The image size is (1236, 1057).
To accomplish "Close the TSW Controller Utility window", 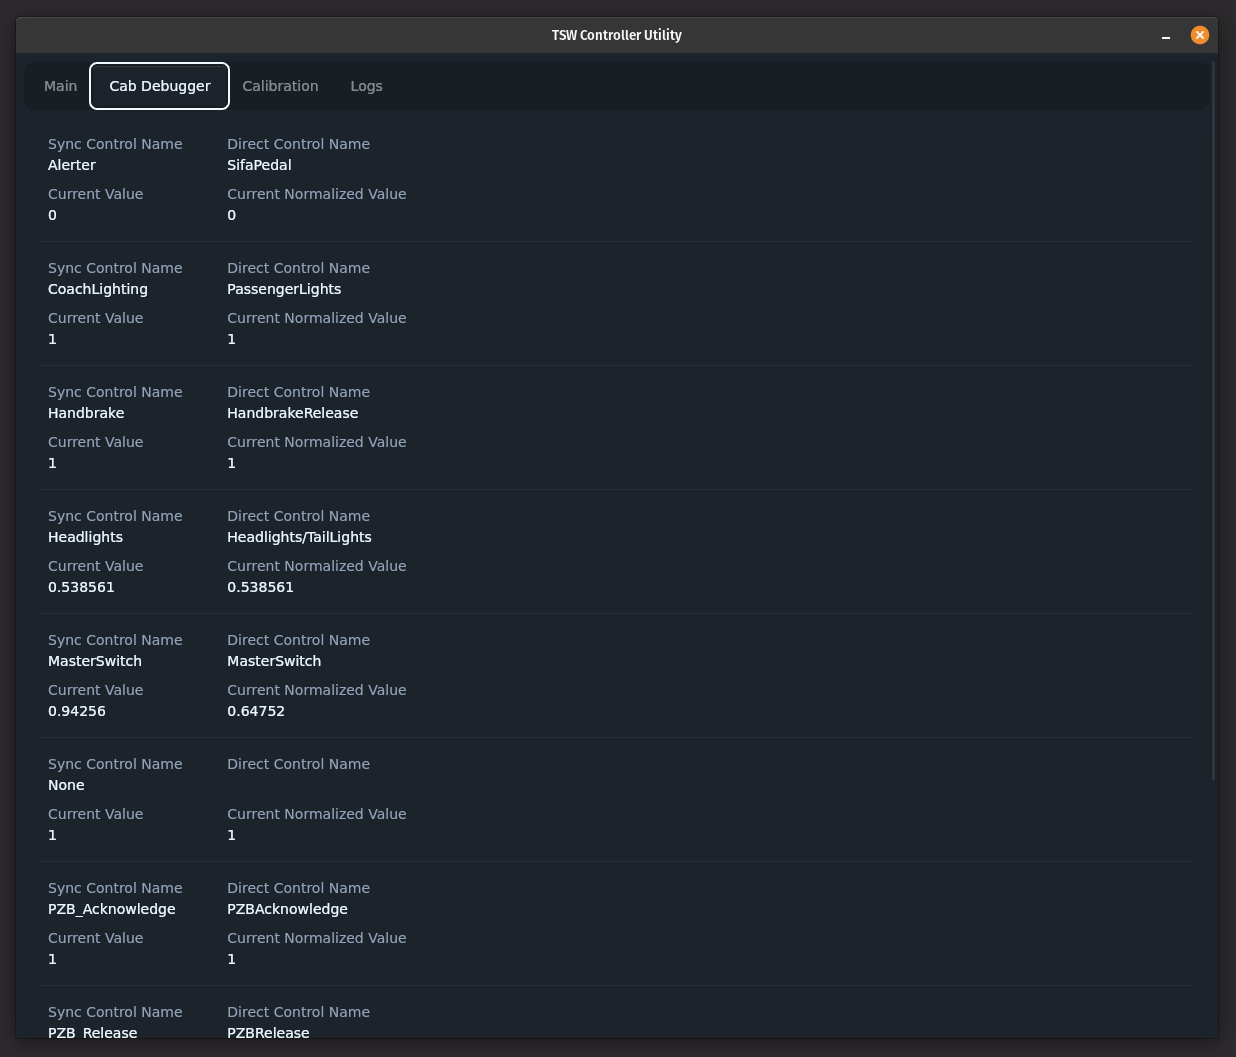I will 1200,35.
